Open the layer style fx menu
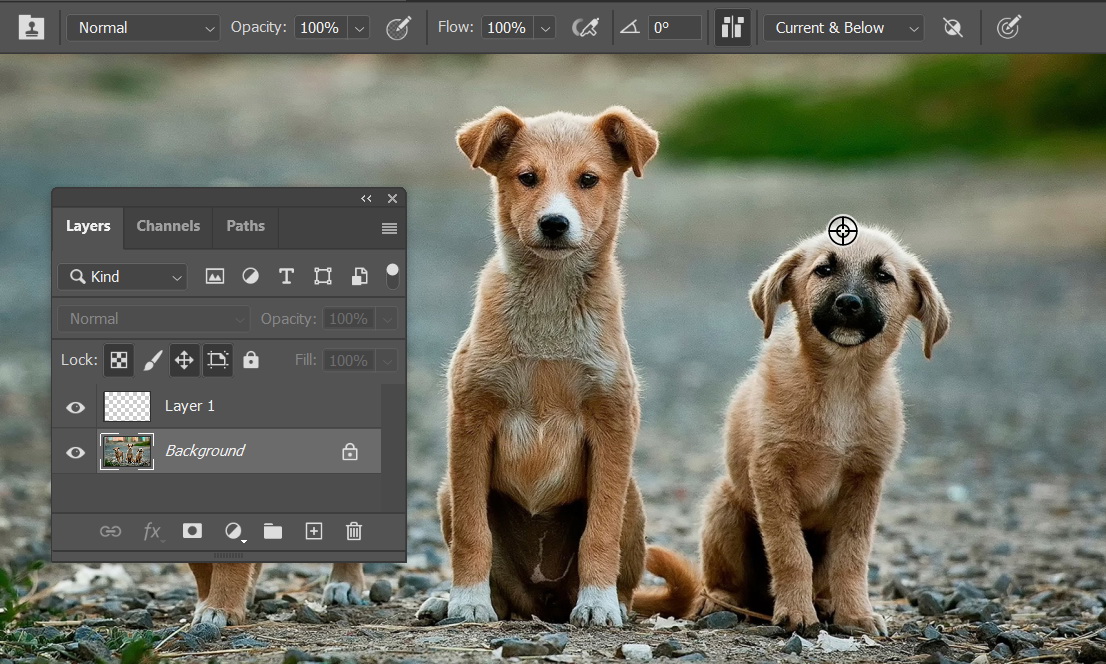Image resolution: width=1106 pixels, height=664 pixels. (152, 531)
